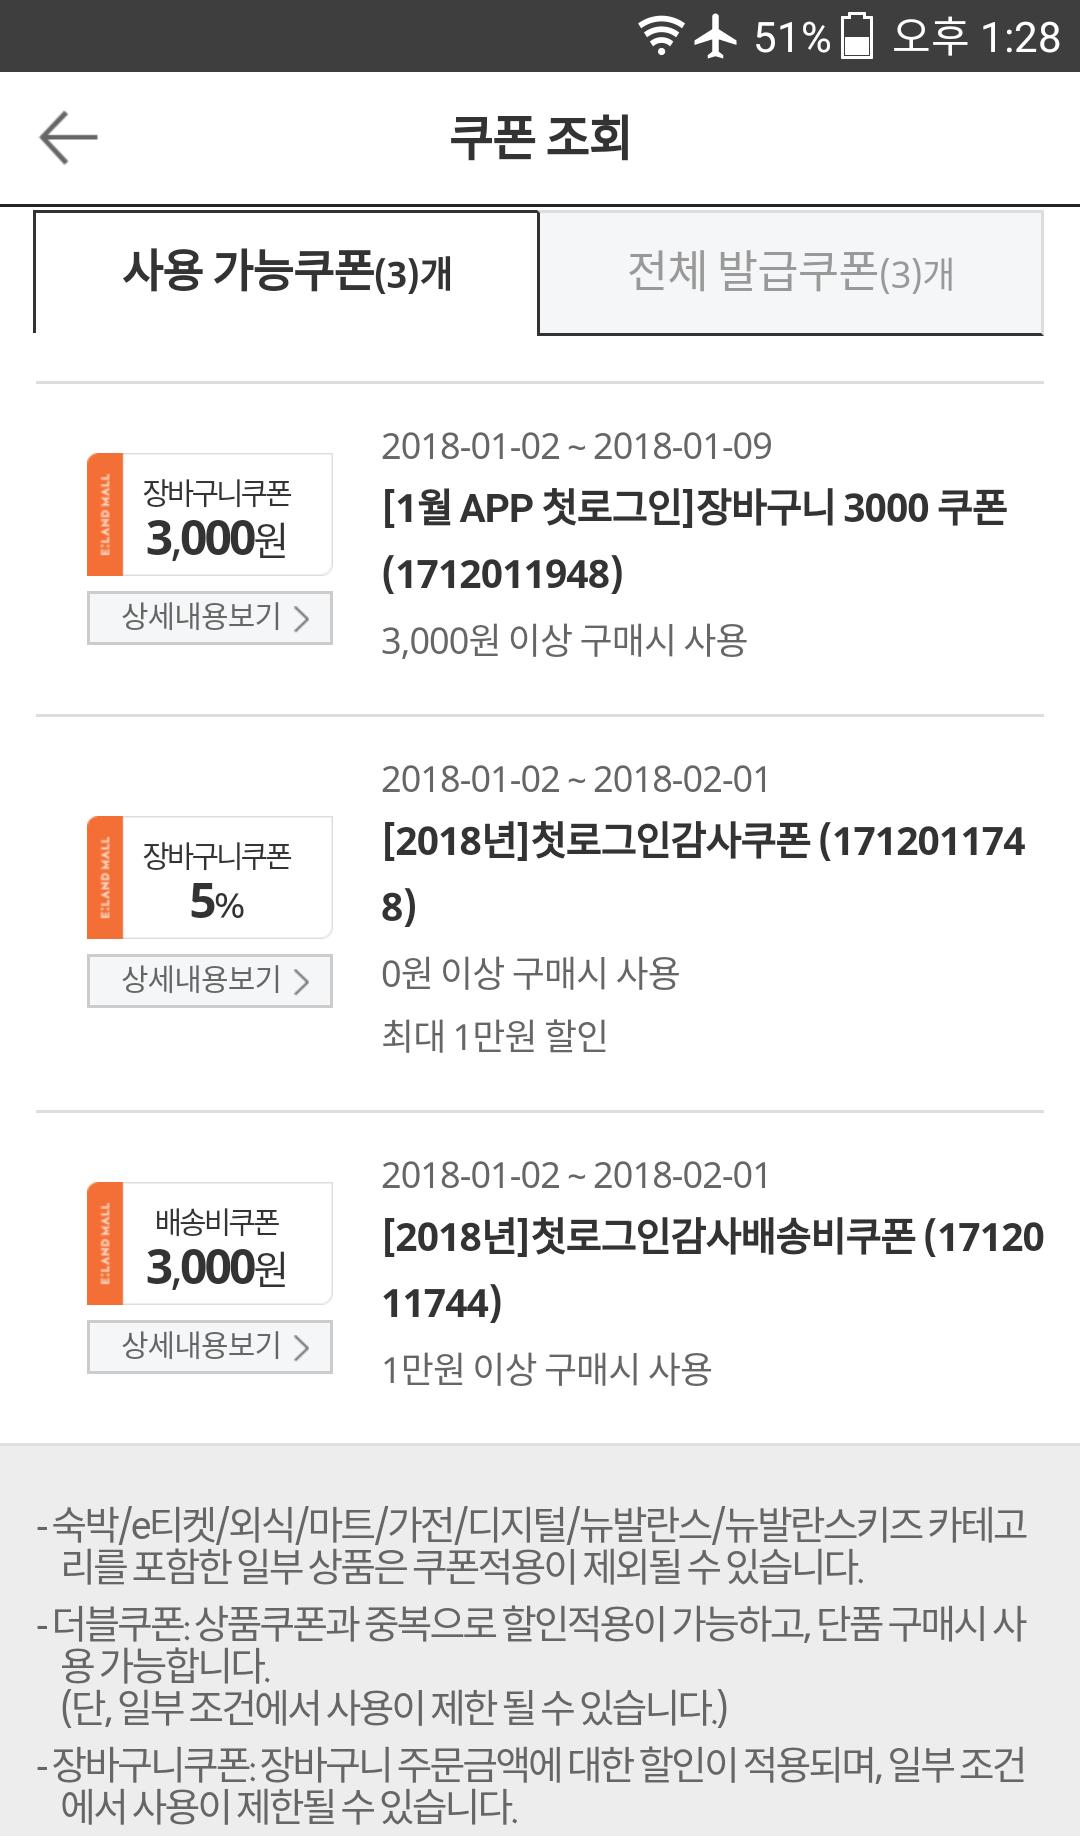Tap the 3,000원 장바구니쿠폰 coupon image
Viewport: 1080px width, 1836px height.
pyautogui.click(x=210, y=515)
